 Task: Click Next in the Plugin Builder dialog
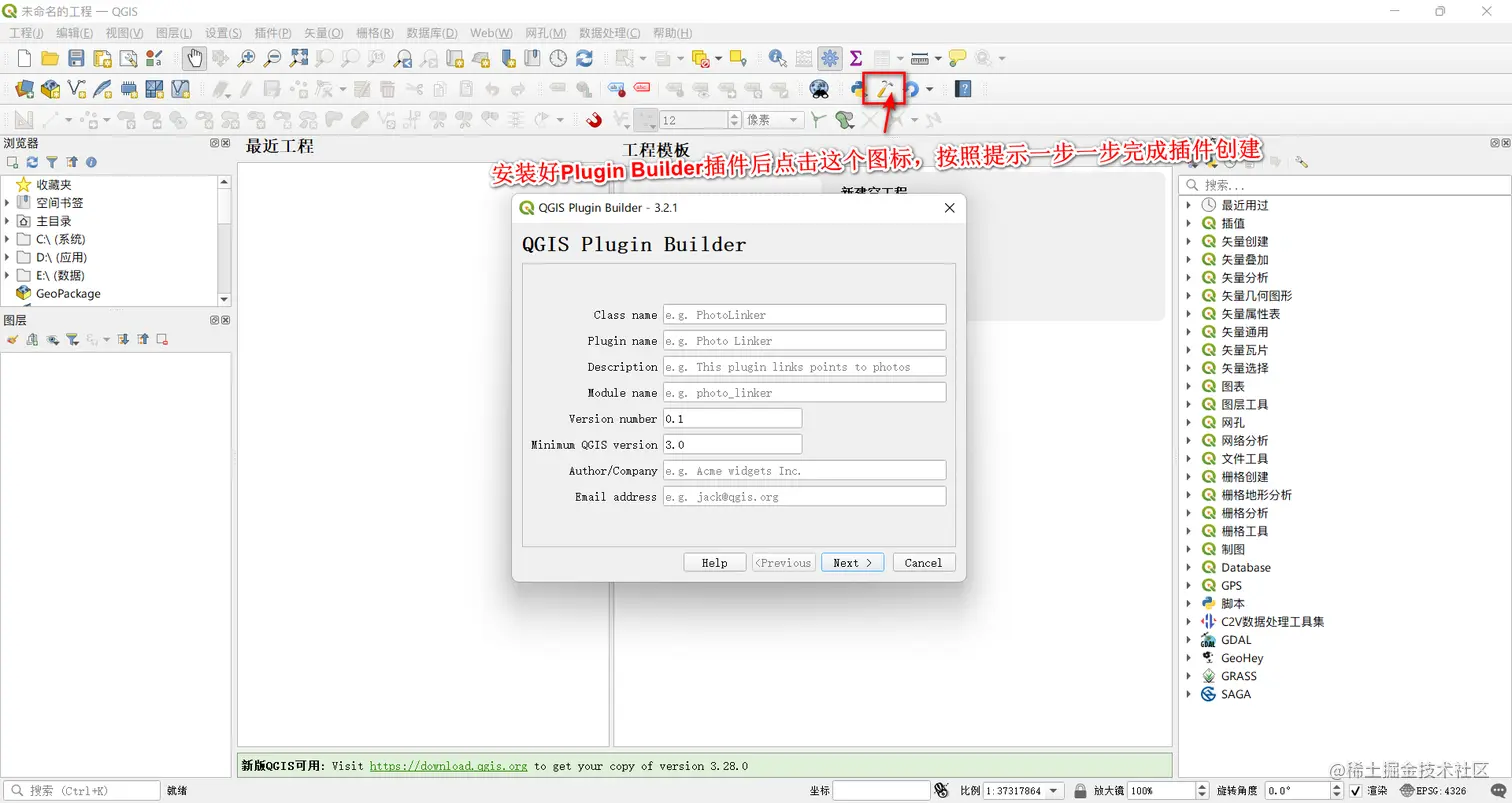[851, 562]
